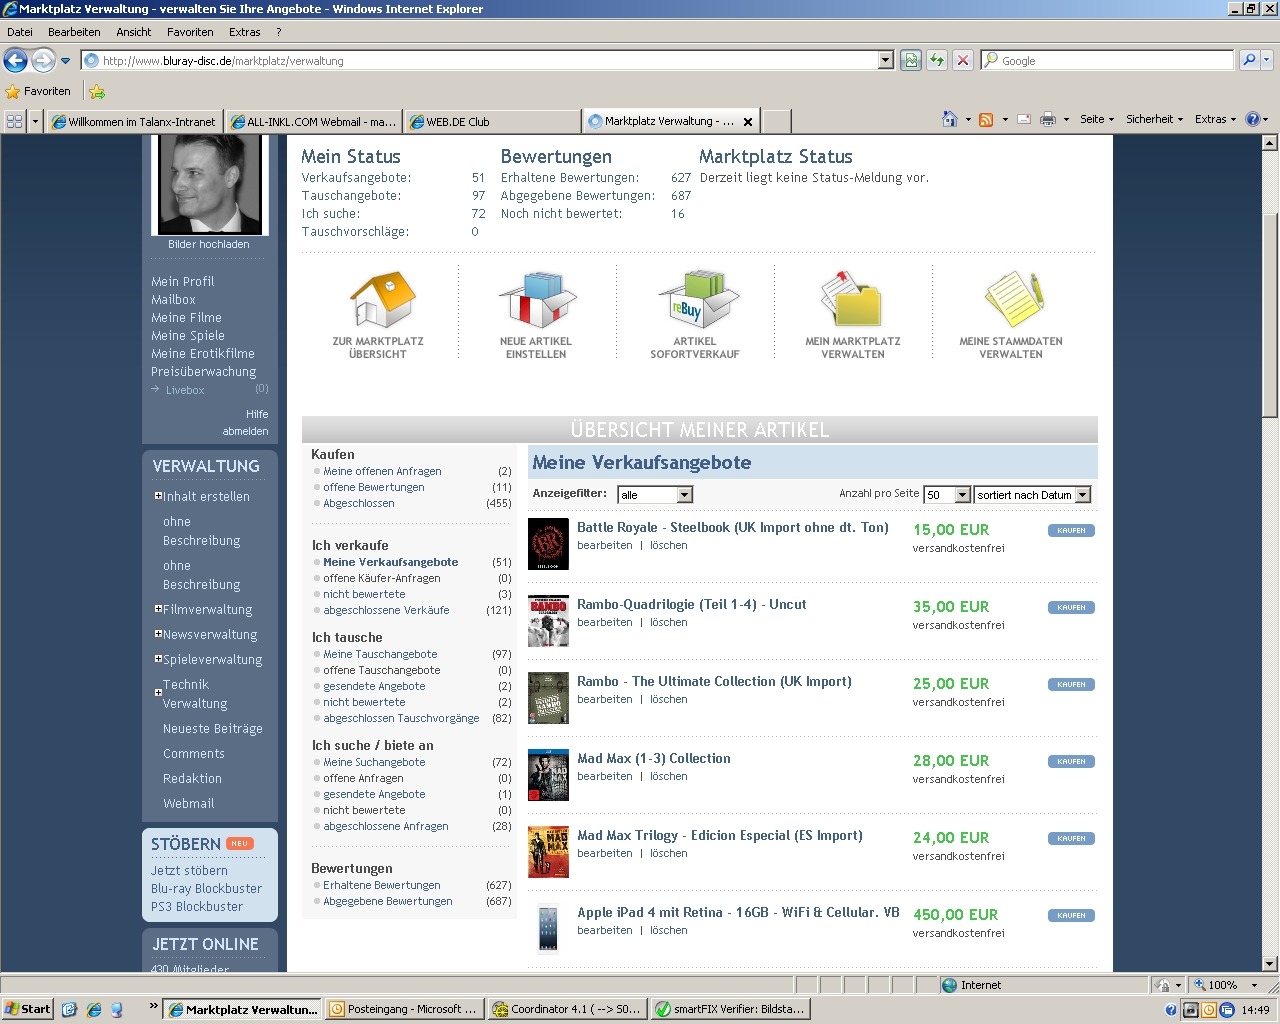Click add to favorites bar icon
Viewport: 1280px width, 1024px height.
tap(97, 91)
